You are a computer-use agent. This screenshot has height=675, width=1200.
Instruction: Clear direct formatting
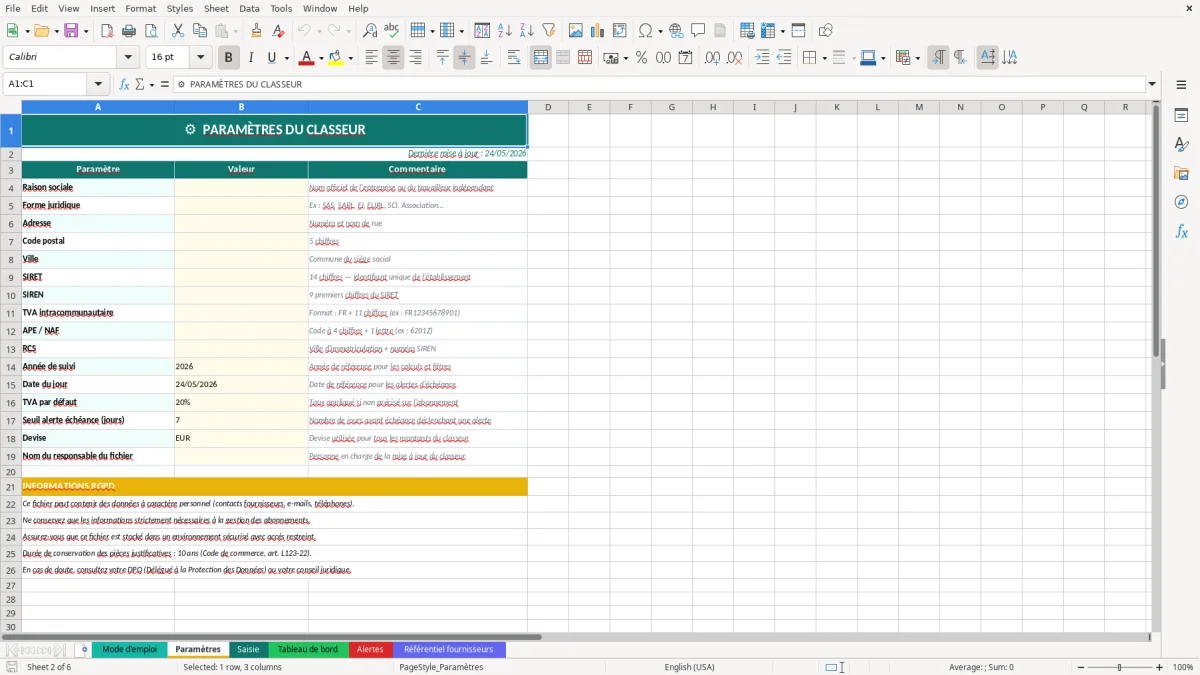278,31
